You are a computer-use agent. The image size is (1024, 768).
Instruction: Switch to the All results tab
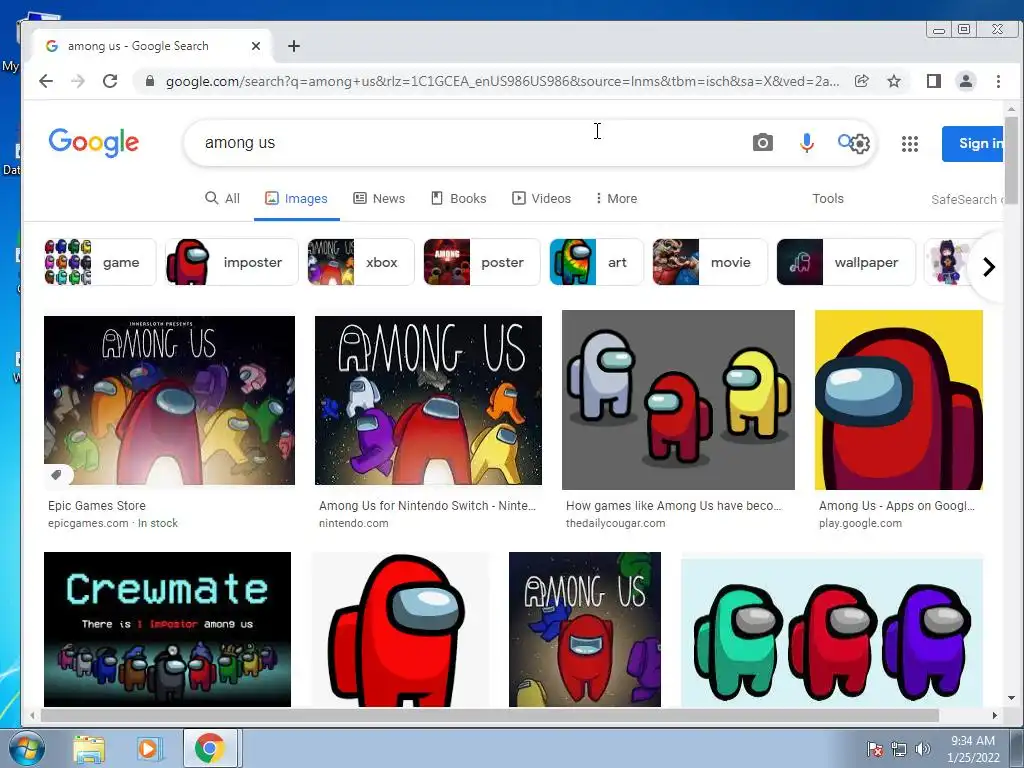[222, 199]
